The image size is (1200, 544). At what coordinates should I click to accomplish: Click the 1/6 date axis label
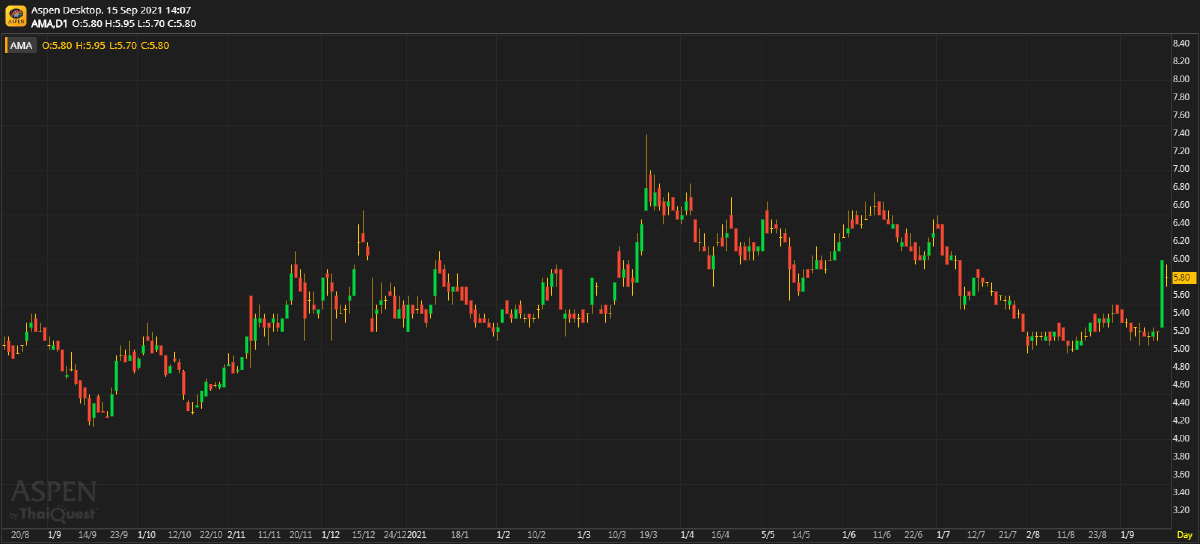tap(850, 535)
